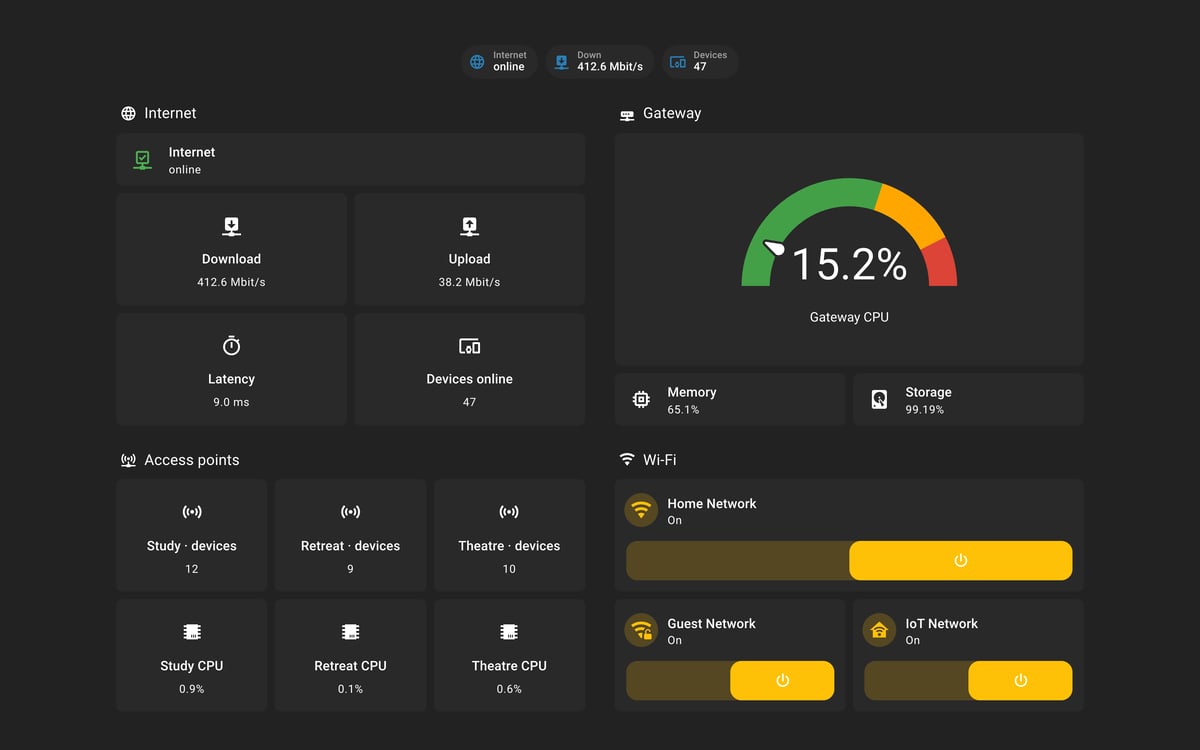Open the Memory 65.1% card
The height and width of the screenshot is (750, 1200).
[730, 400]
